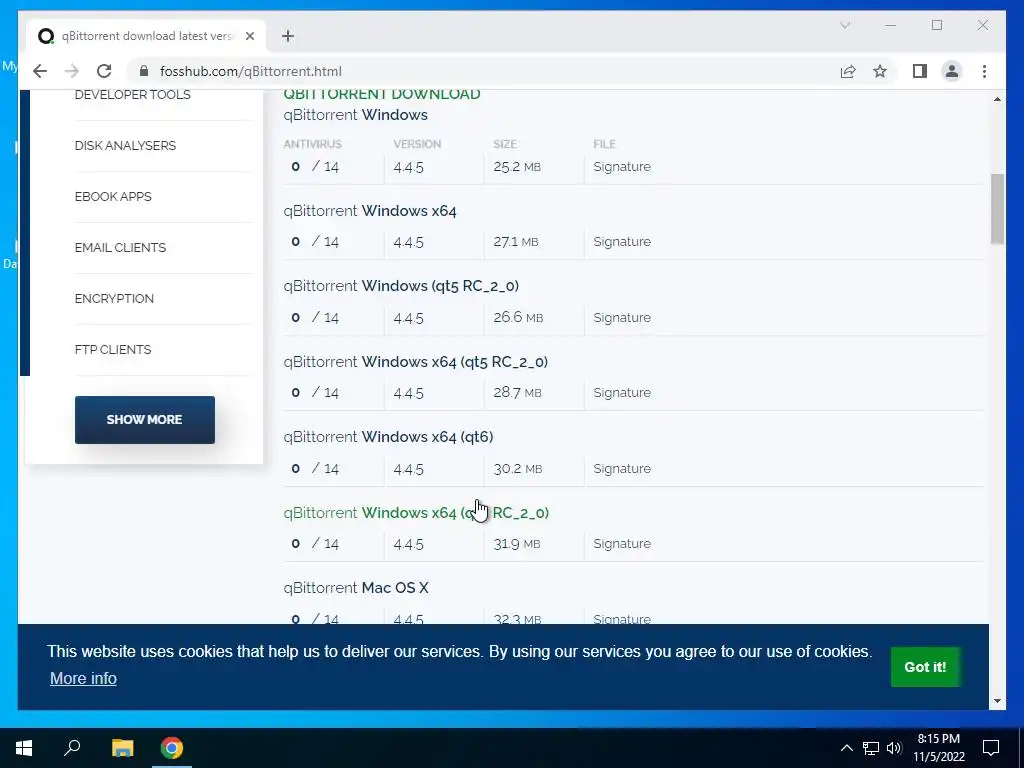Expand the tab search chevron
This screenshot has height=768, width=1024.
point(844,25)
